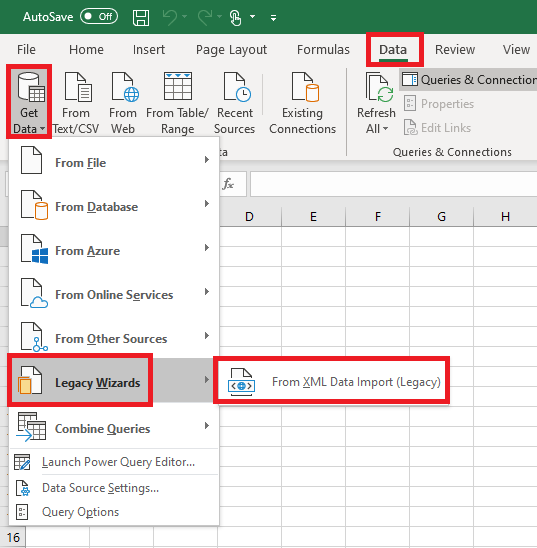This screenshot has height=548, width=537.
Task: Click the Query Options icon
Action: 22,512
